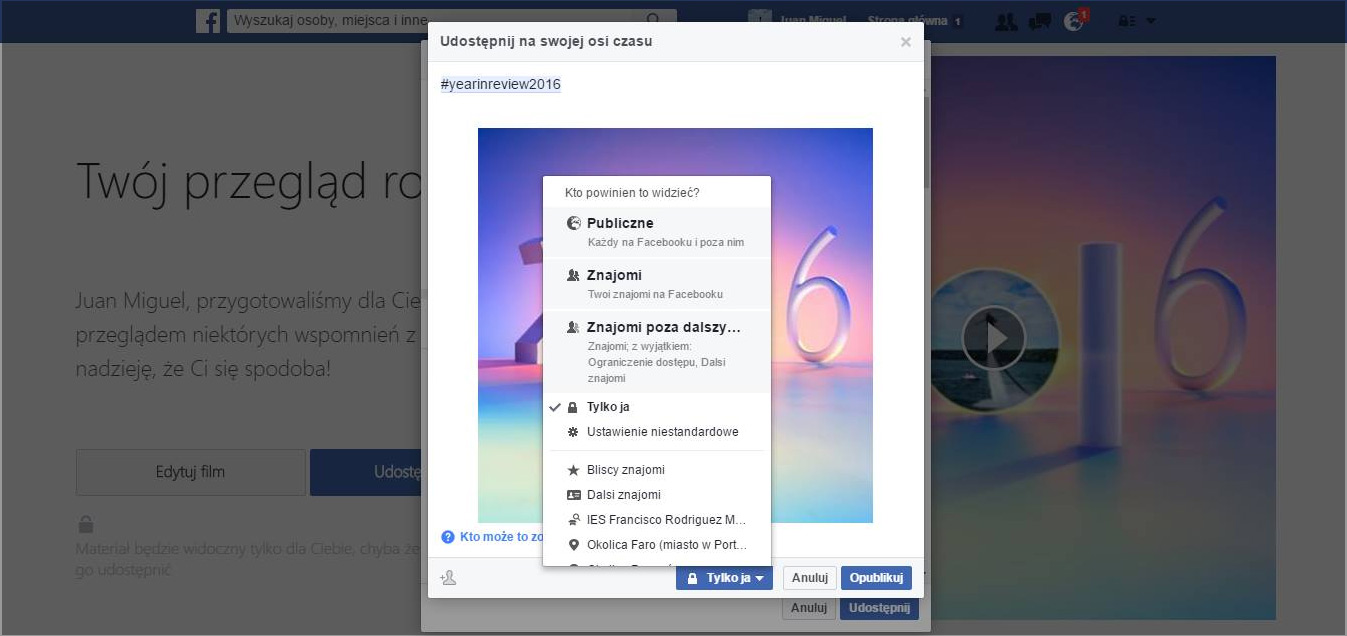
Task: Choose Okolica Faro location list
Action: point(657,545)
